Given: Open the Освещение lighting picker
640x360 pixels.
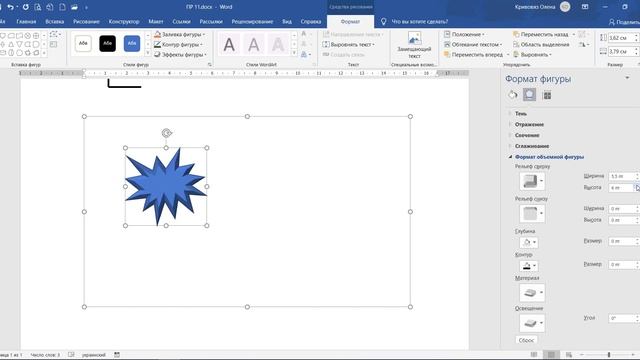Looking at the screenshot, I should click(x=532, y=323).
